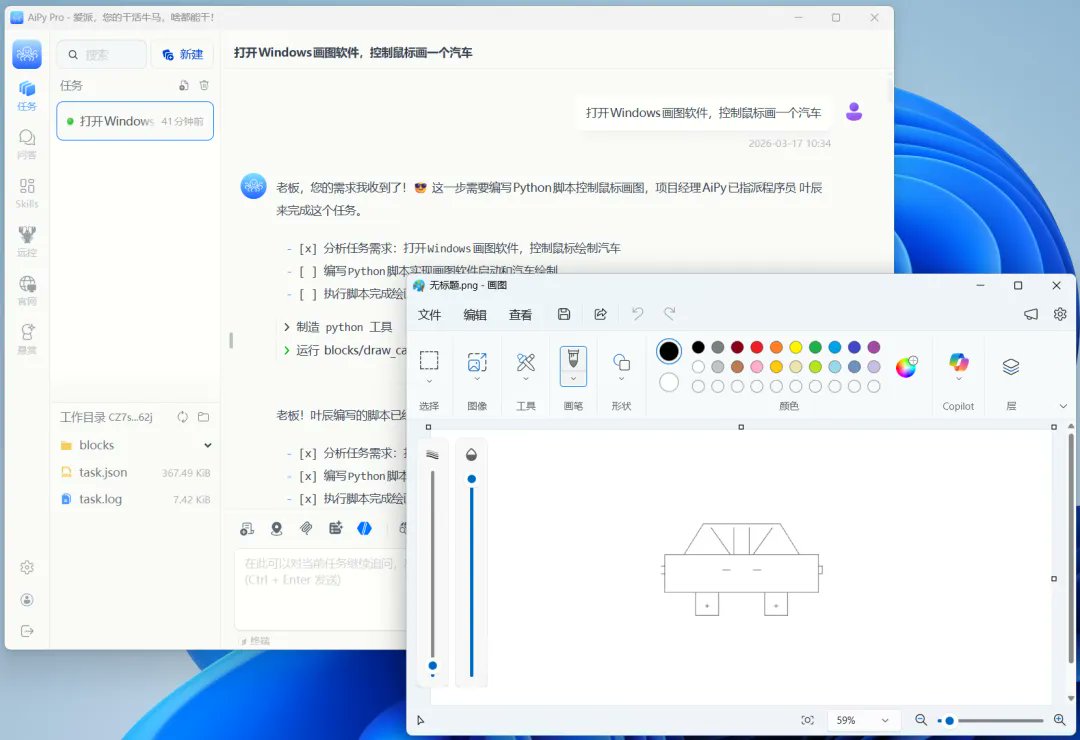1080x740 pixels.
Task: Open AiPy settings gear in sidebar
Action: (27, 567)
